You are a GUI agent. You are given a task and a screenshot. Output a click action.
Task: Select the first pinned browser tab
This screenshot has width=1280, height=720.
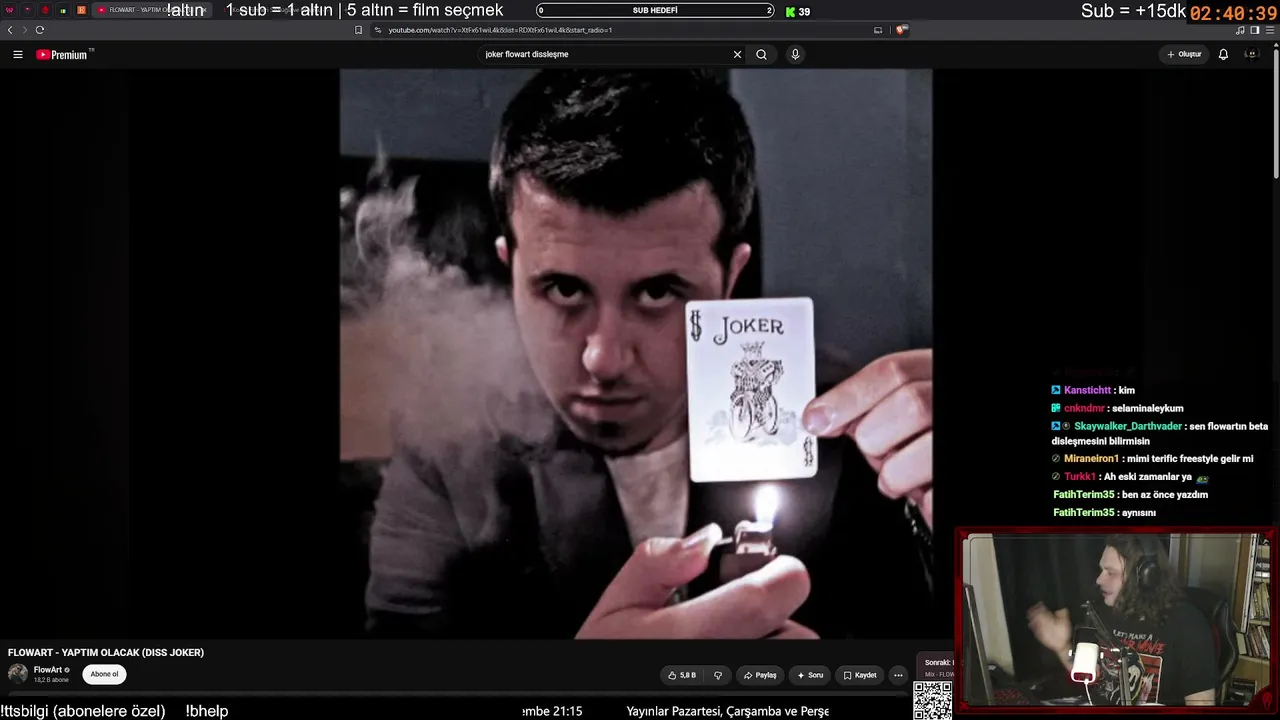(x=9, y=10)
